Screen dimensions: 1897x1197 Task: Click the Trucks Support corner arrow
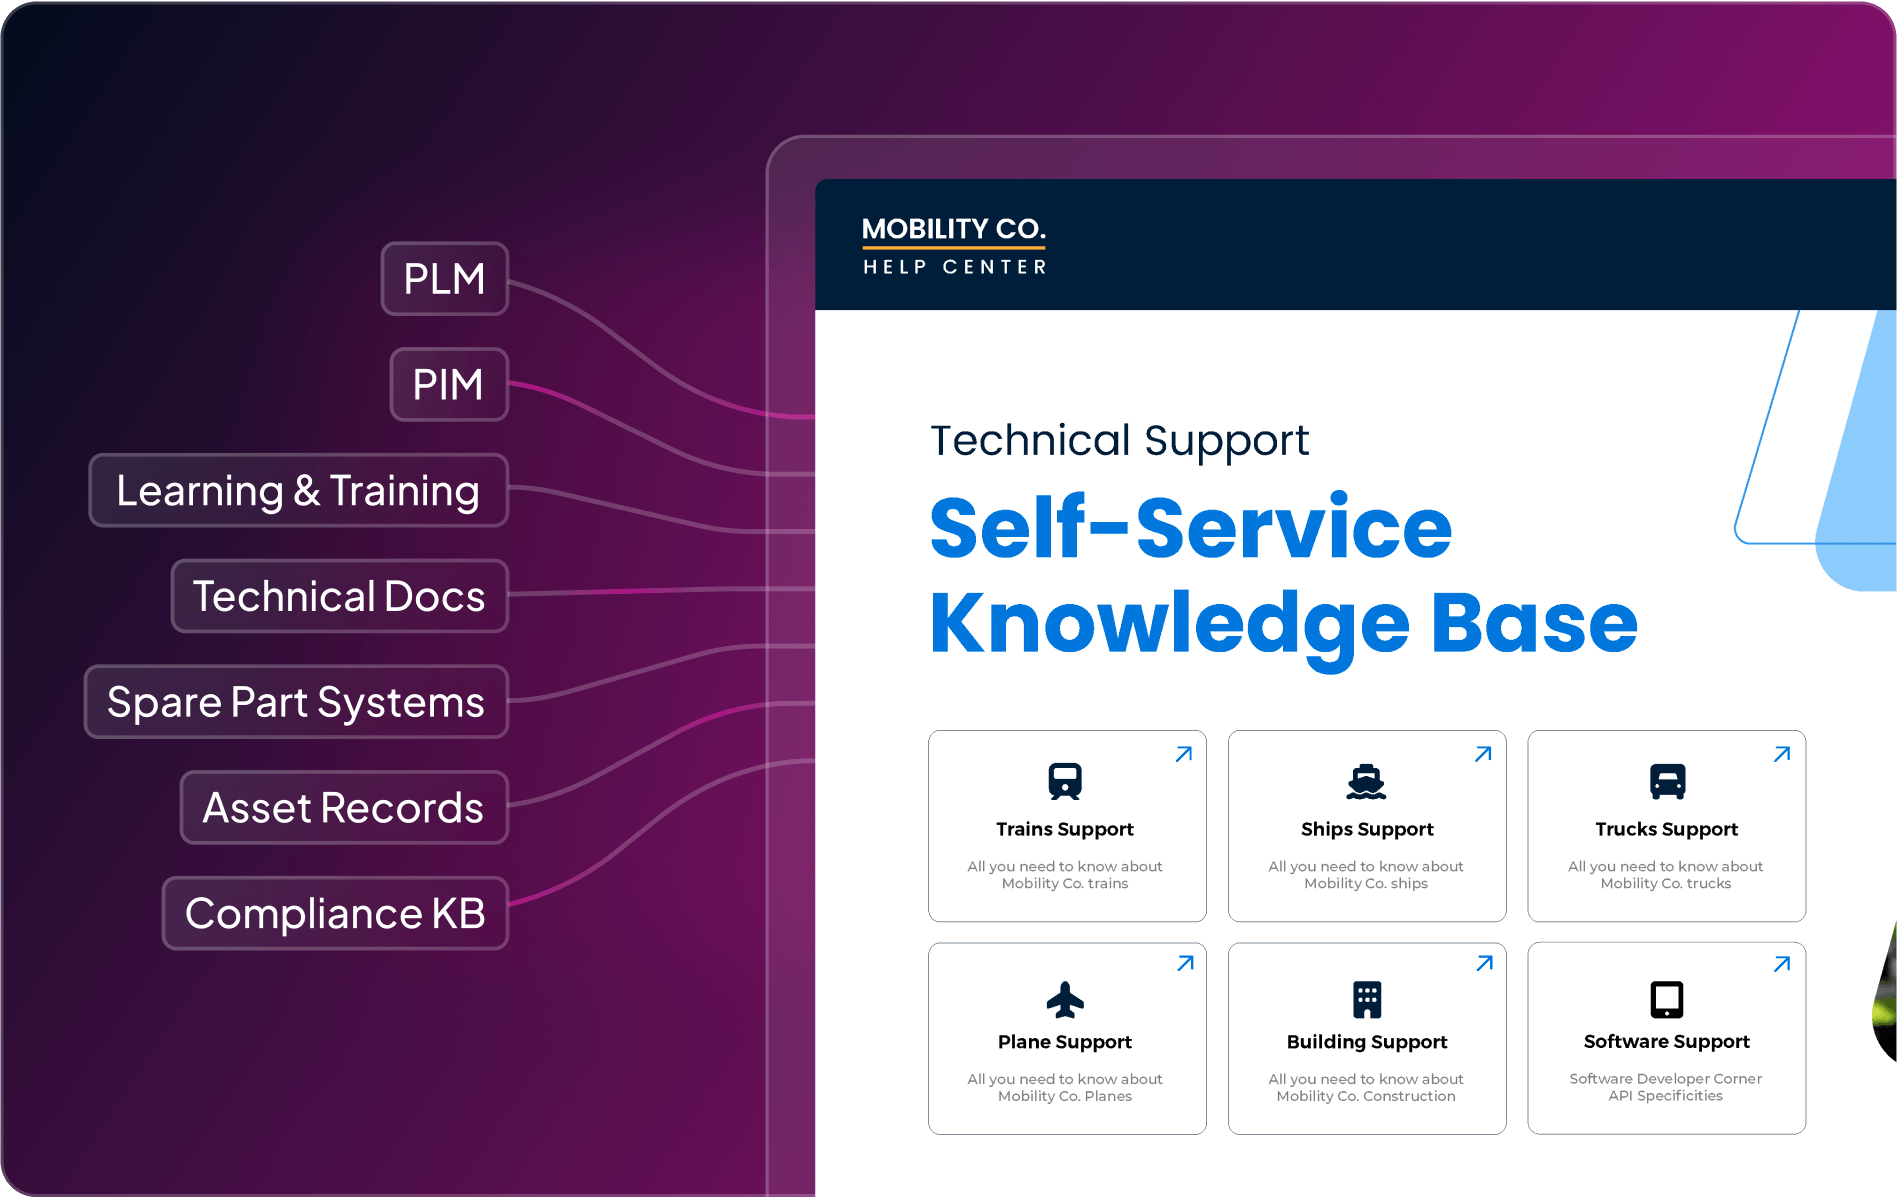(x=1782, y=754)
